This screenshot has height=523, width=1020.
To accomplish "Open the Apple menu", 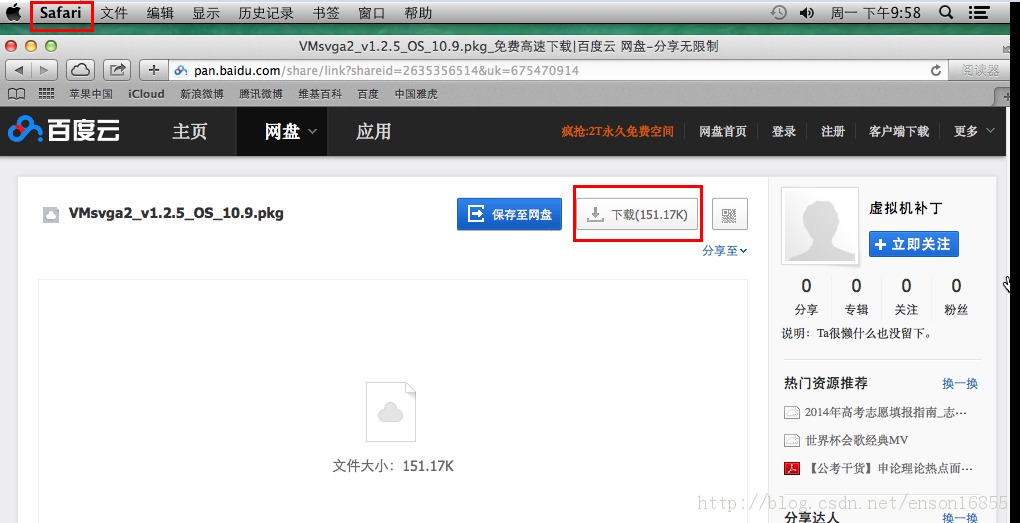I will [x=13, y=12].
